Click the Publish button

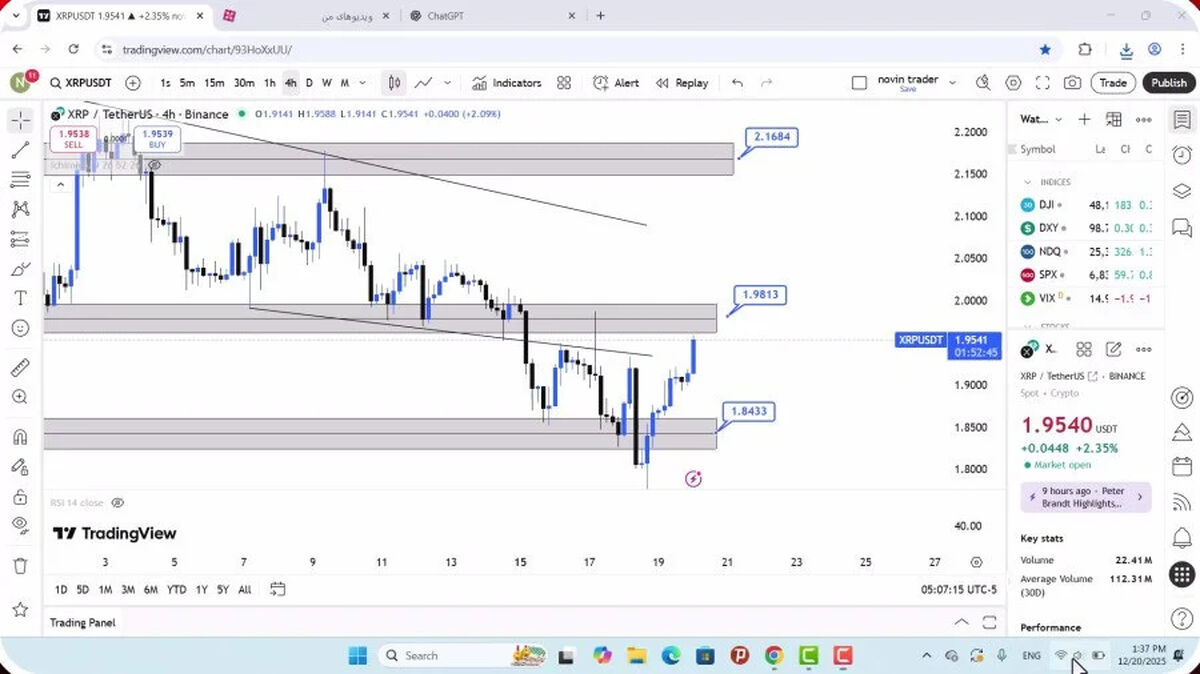[1168, 83]
